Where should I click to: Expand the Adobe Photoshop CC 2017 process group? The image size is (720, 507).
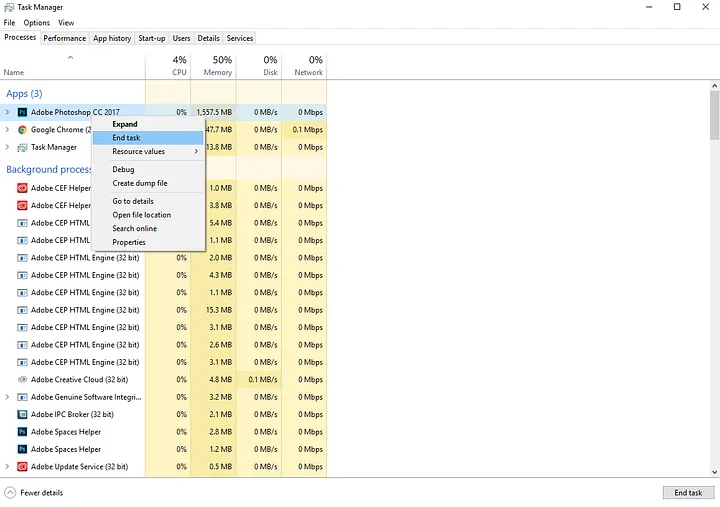click(7, 112)
